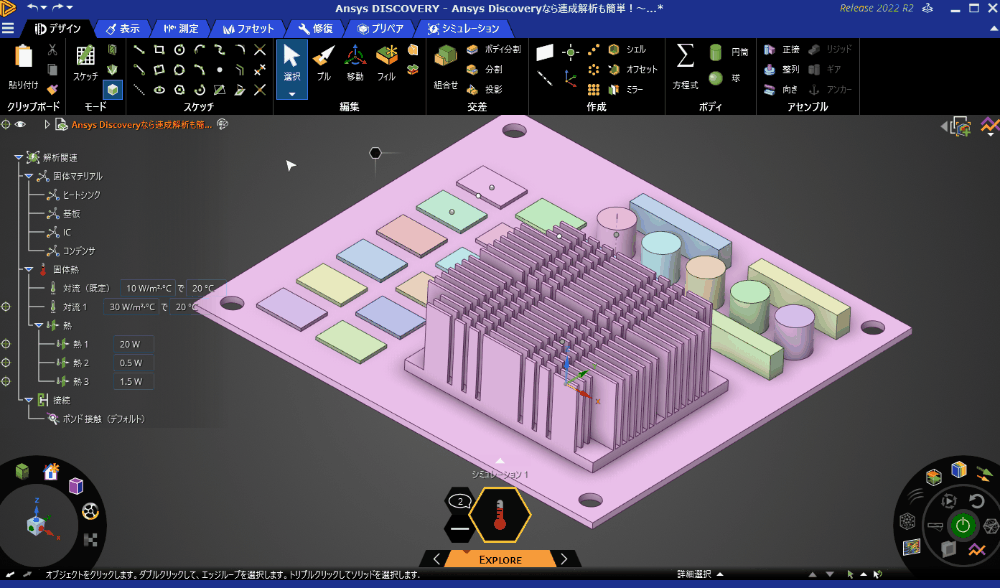This screenshot has width=1000, height=588.
Task: Click the plane creation icon
Action: [x=545, y=52]
